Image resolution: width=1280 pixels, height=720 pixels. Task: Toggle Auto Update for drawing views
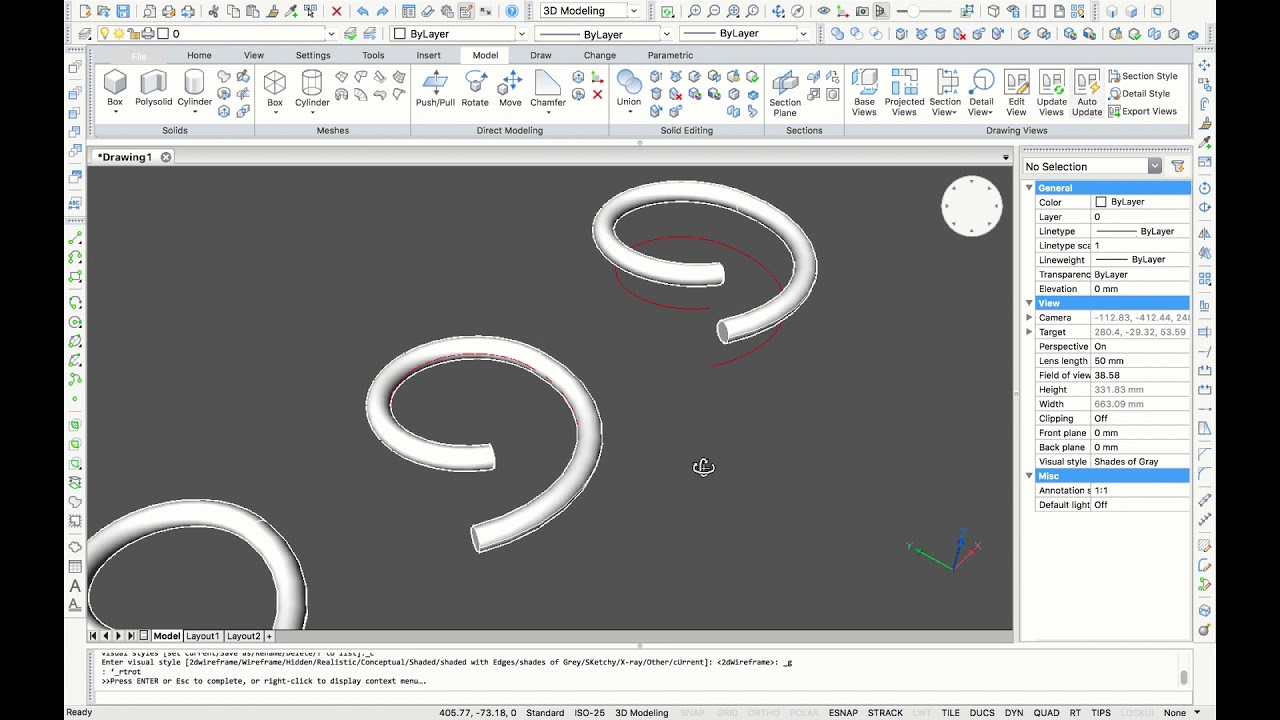[x=1087, y=93]
